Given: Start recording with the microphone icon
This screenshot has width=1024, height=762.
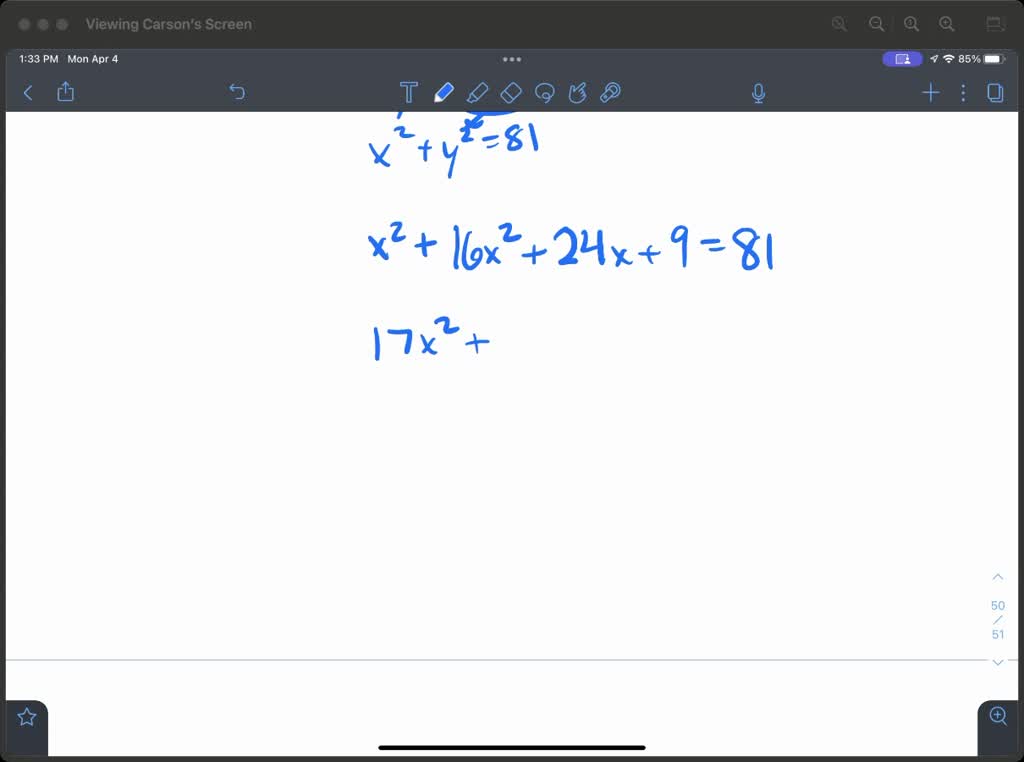Looking at the screenshot, I should point(759,92).
